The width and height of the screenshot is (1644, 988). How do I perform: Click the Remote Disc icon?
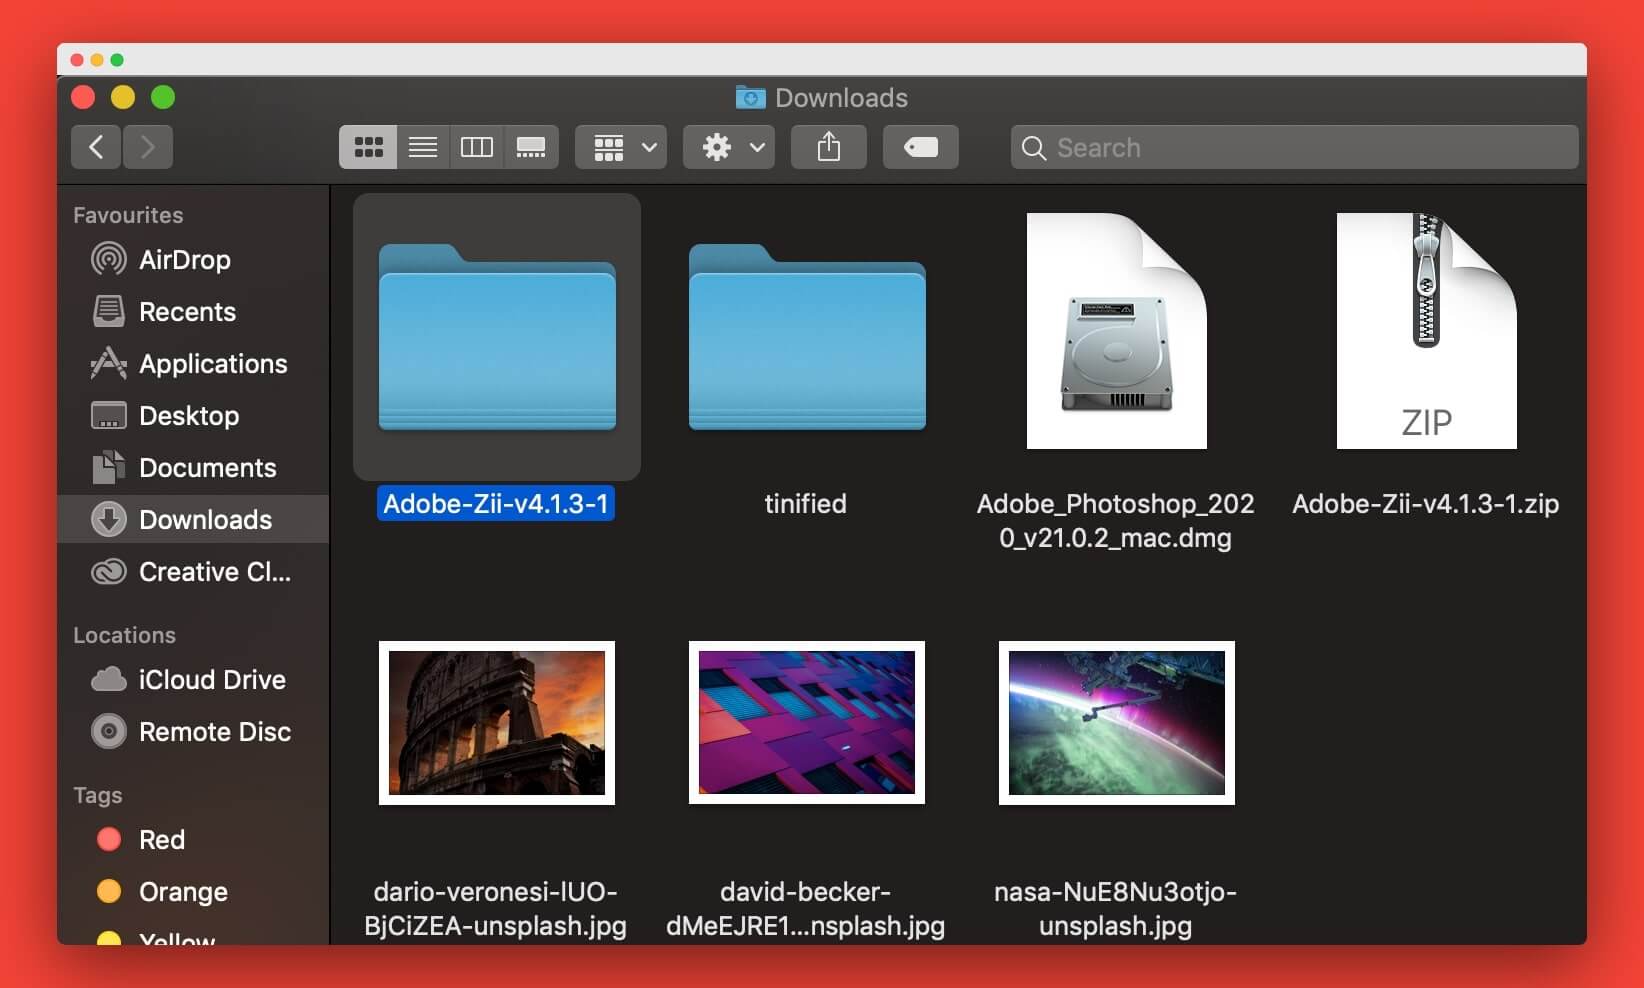pyautogui.click(x=109, y=731)
